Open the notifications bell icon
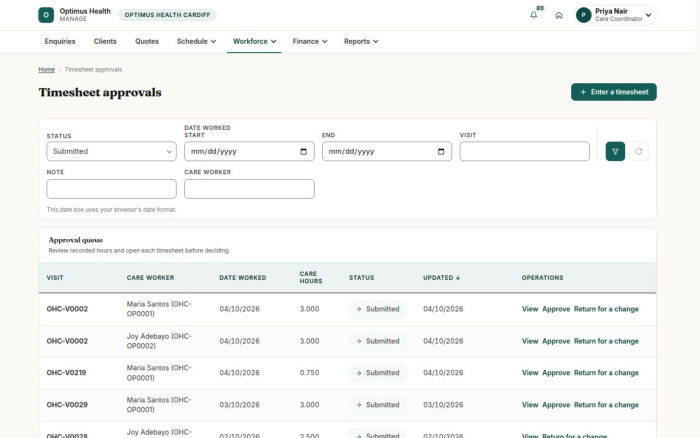700x438 pixels. (x=533, y=15)
